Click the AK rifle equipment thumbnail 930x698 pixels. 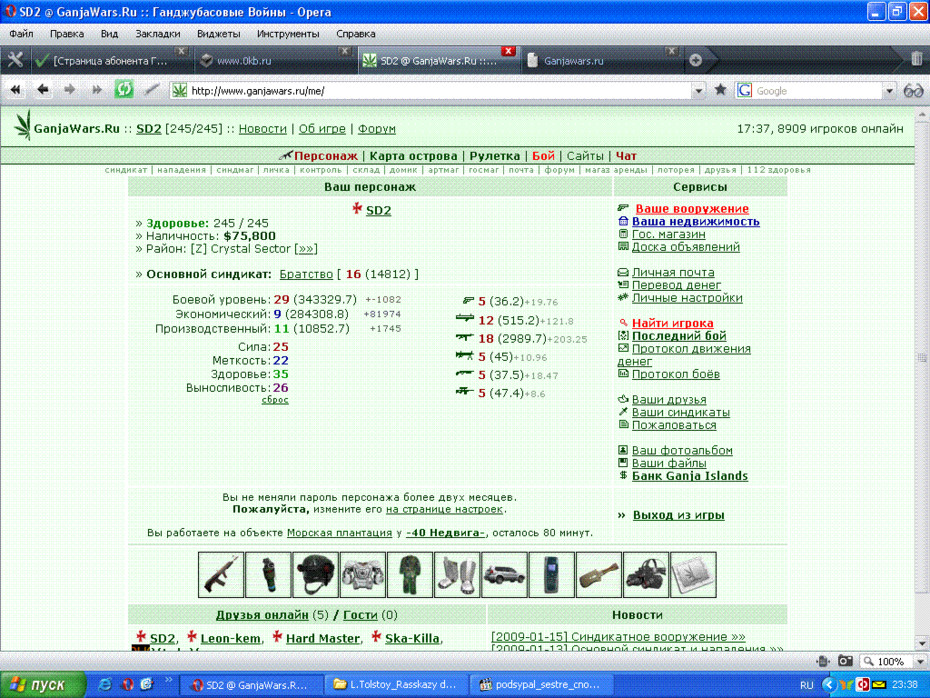click(x=221, y=575)
